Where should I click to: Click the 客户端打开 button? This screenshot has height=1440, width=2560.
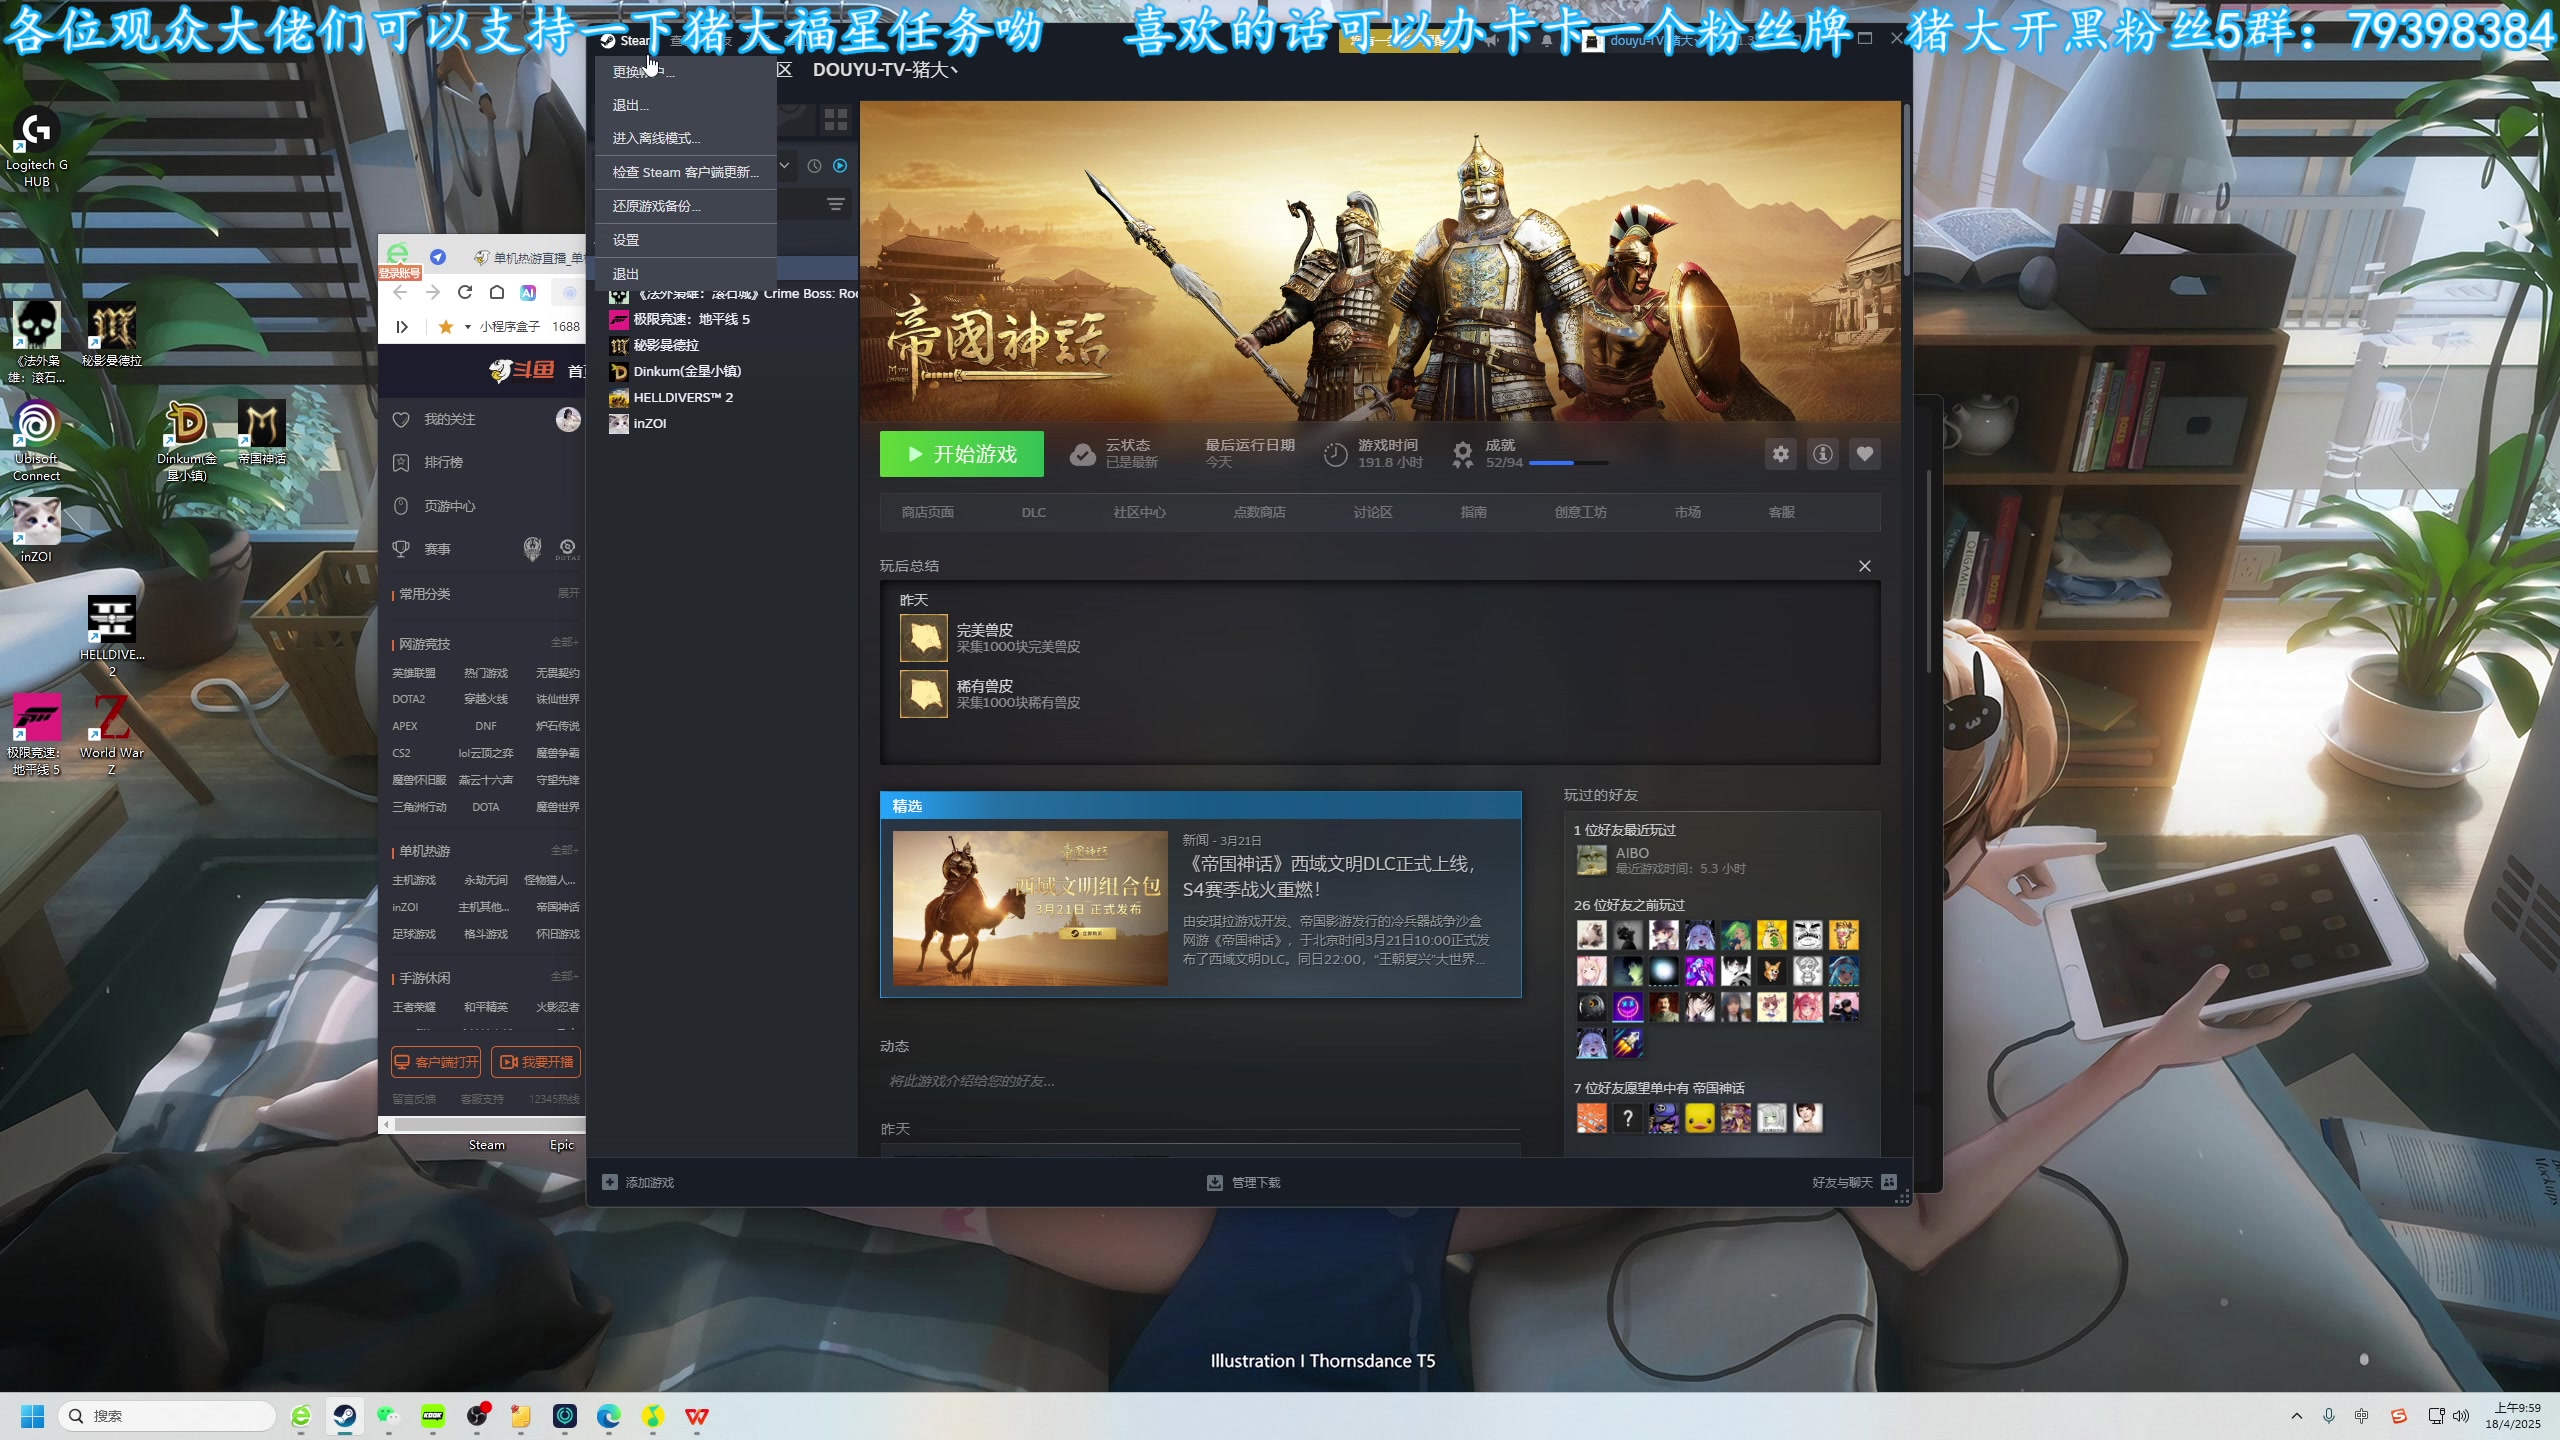pyautogui.click(x=435, y=1062)
